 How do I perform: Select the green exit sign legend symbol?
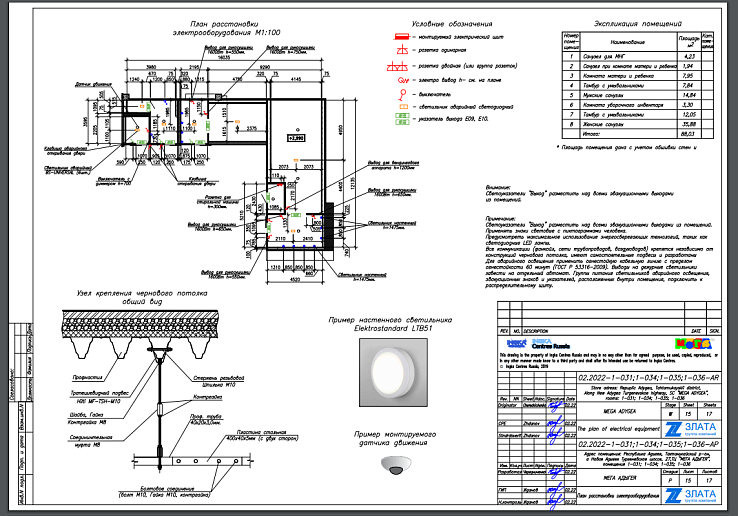(402, 119)
